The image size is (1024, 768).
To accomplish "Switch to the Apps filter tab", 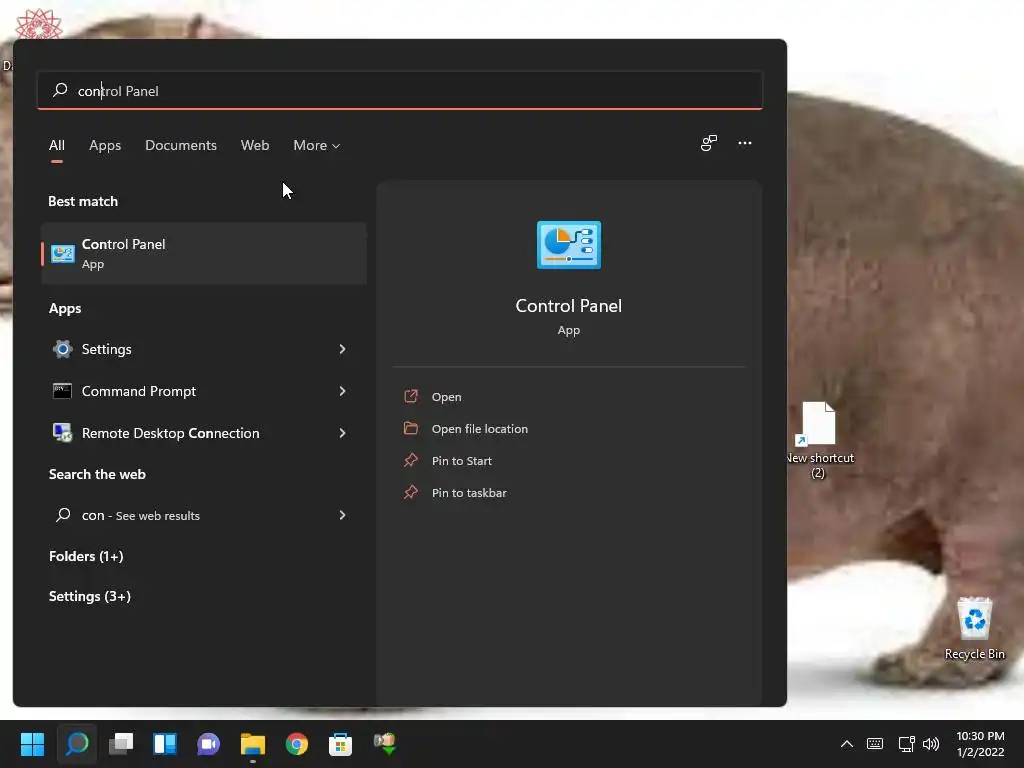I will 105,145.
